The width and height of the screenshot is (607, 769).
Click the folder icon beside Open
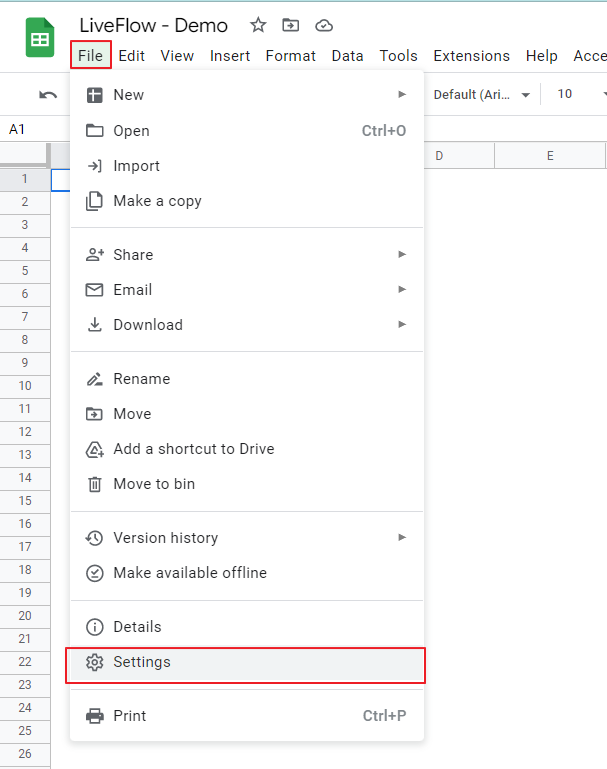coord(95,130)
